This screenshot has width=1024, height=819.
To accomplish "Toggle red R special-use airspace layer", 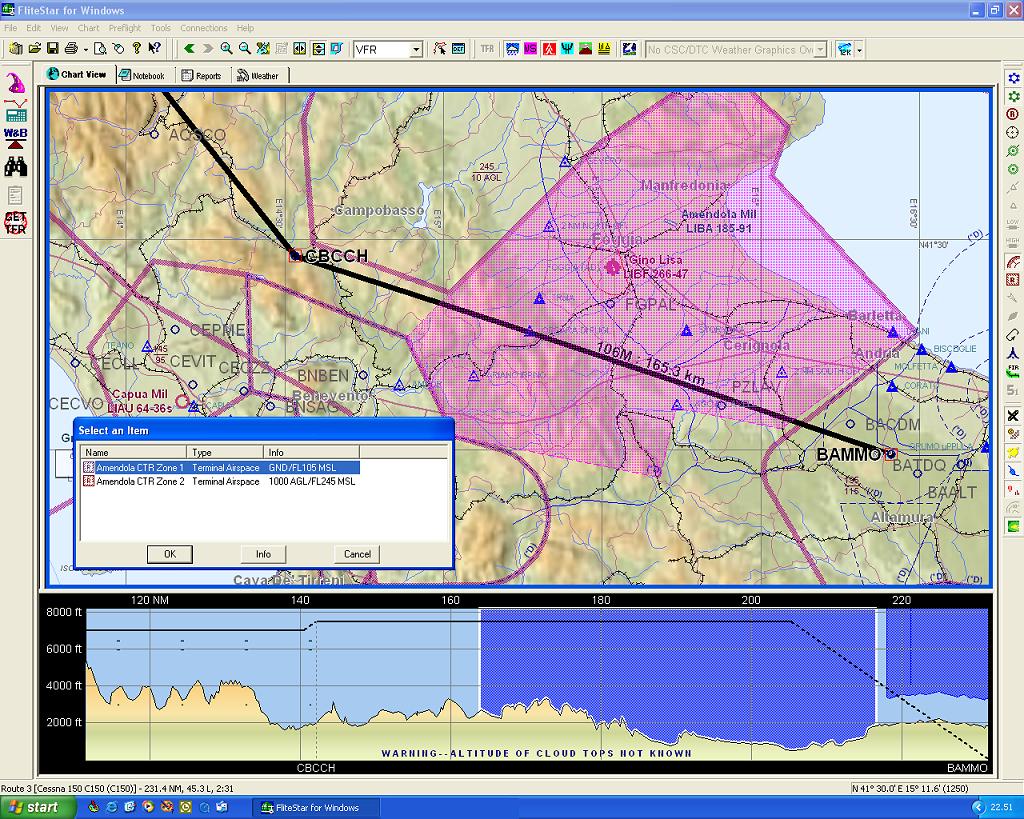I will (x=1013, y=280).
